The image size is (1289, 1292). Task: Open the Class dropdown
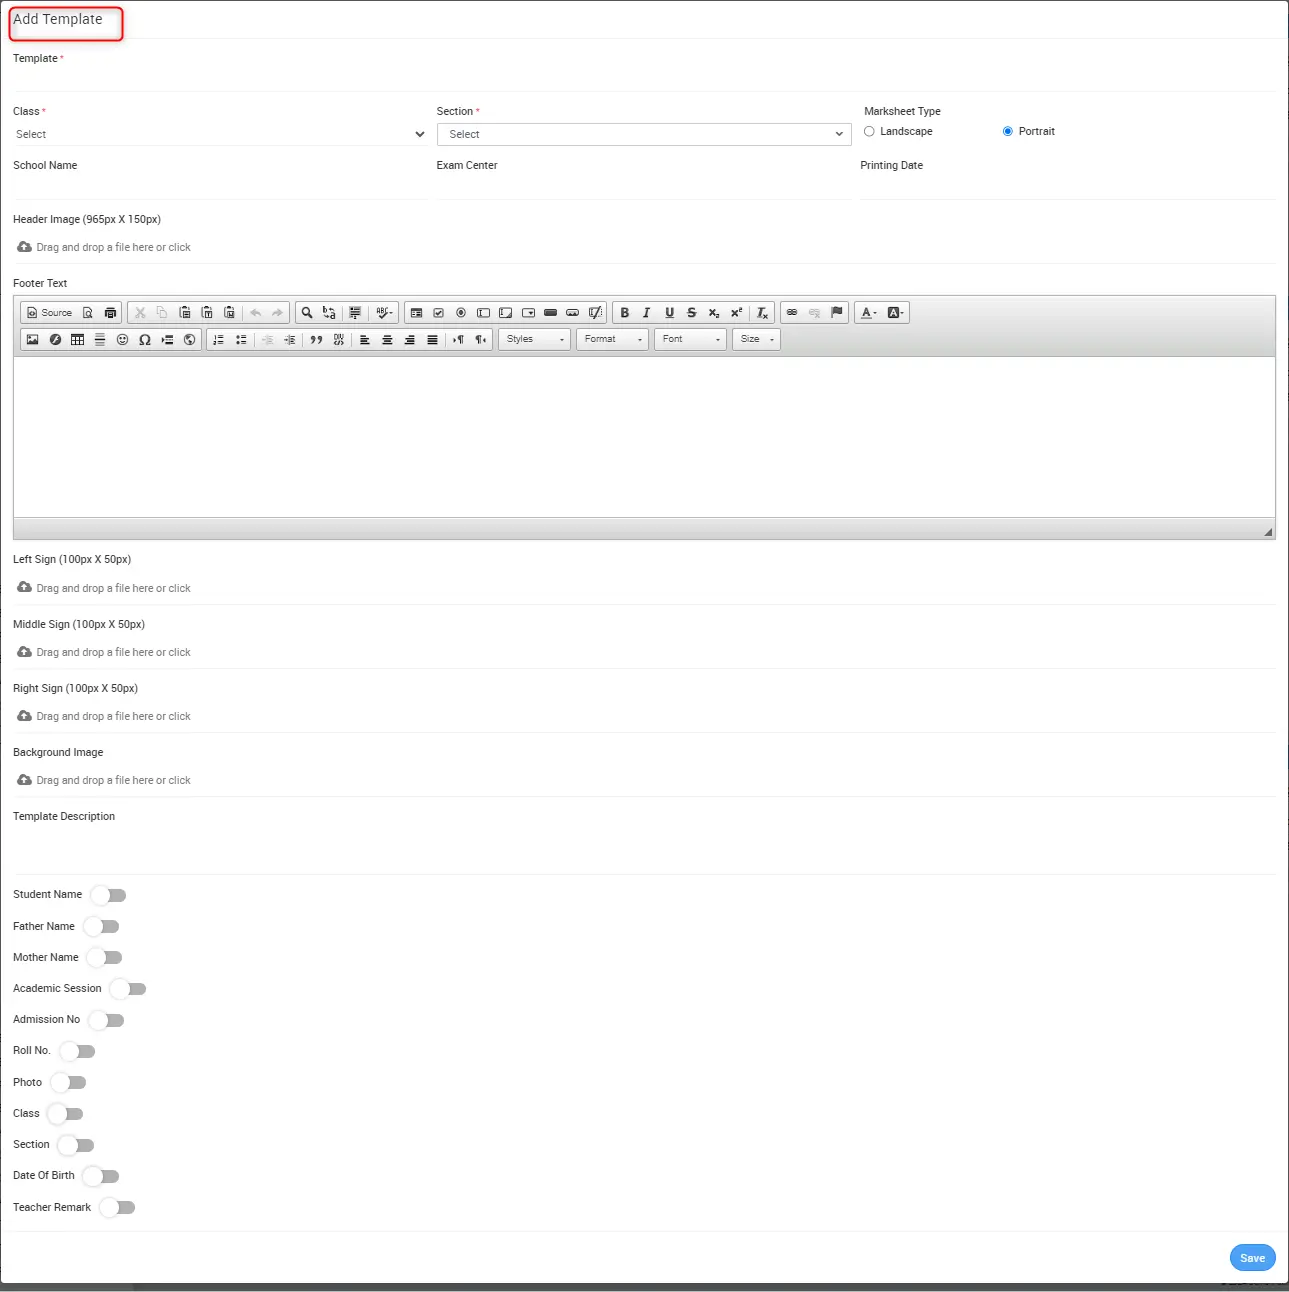[x=219, y=135]
